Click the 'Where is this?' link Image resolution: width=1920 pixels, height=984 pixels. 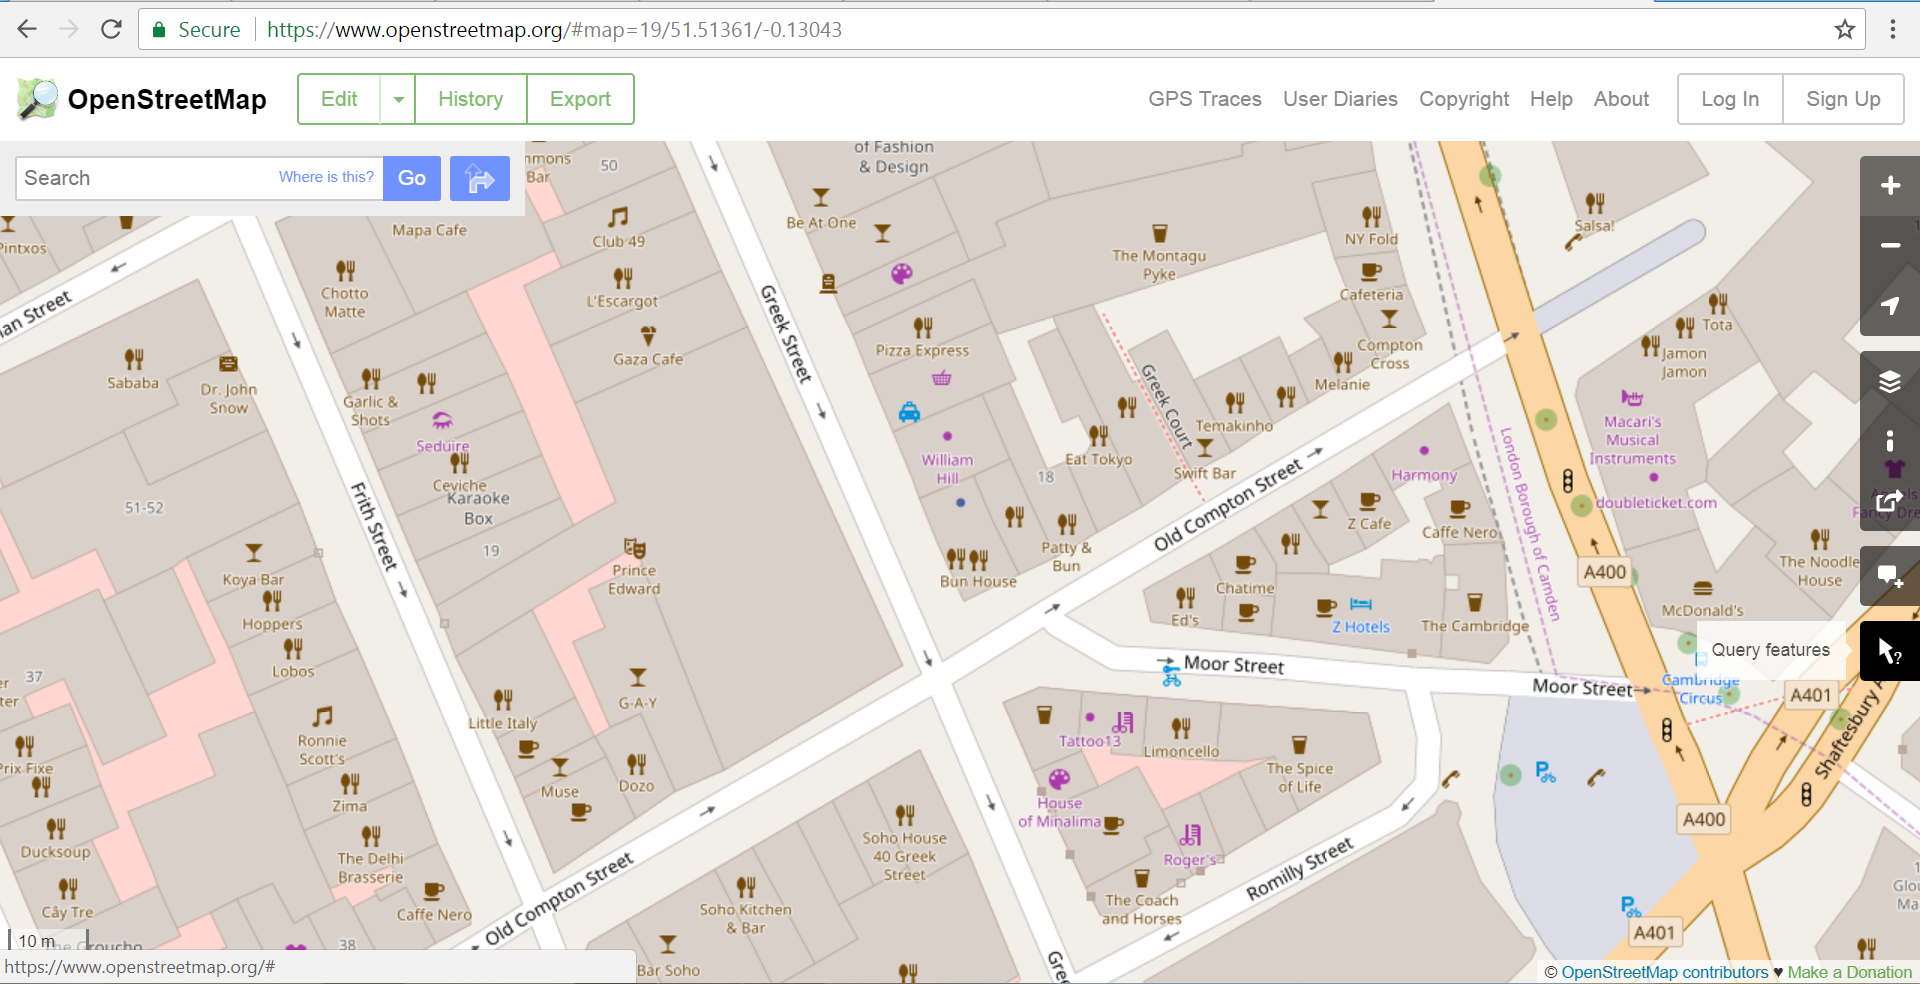(x=326, y=177)
